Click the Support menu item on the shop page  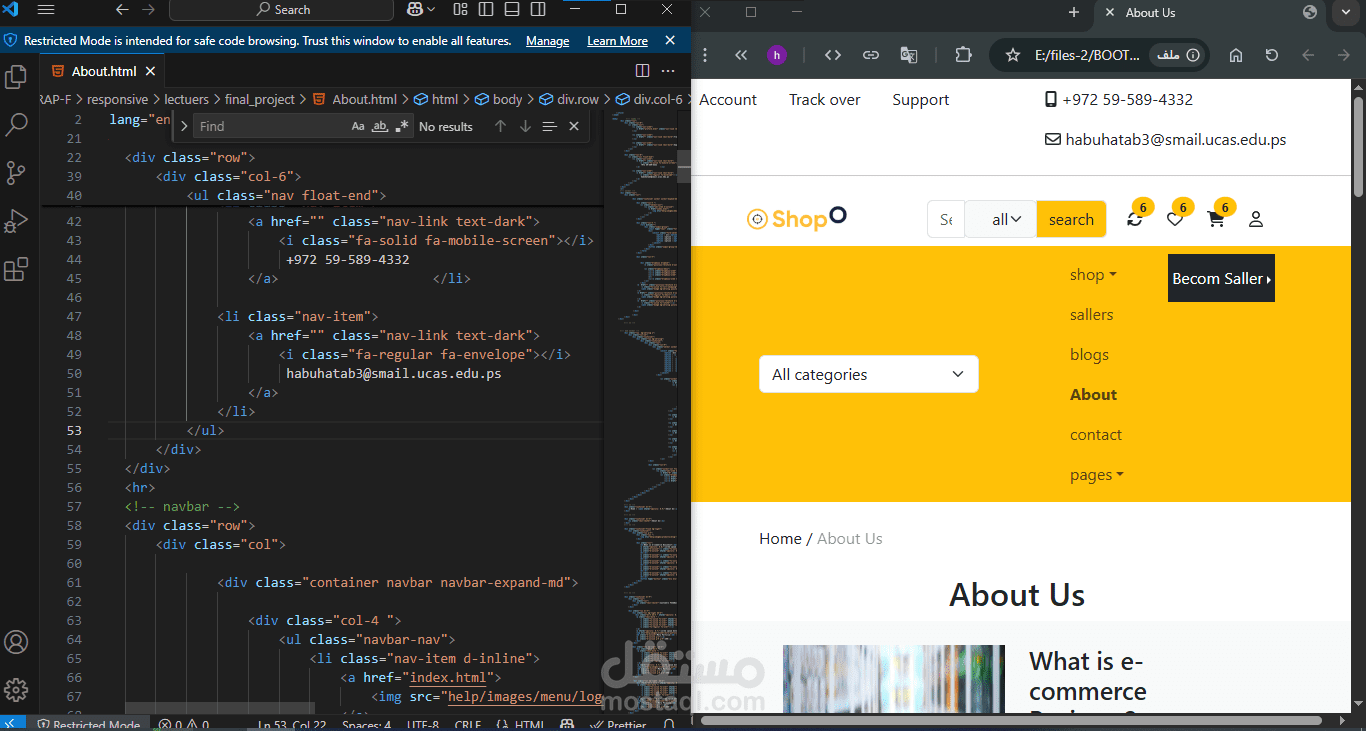pos(919,99)
